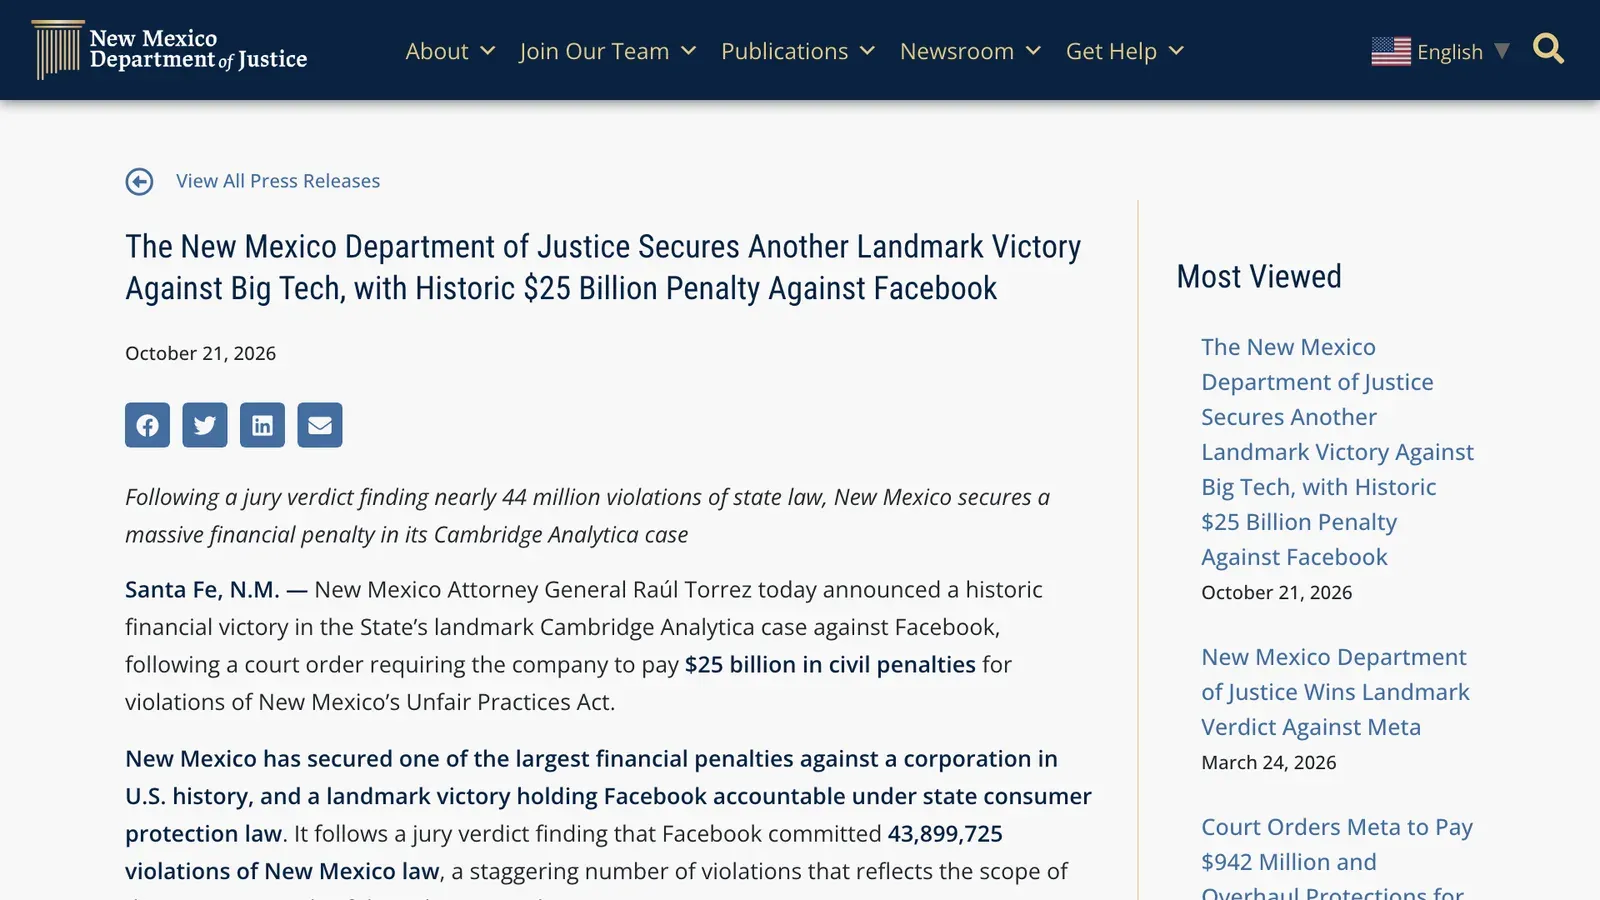Click the sidebar date March 24, 2026
The width and height of the screenshot is (1600, 900).
[x=1268, y=762]
